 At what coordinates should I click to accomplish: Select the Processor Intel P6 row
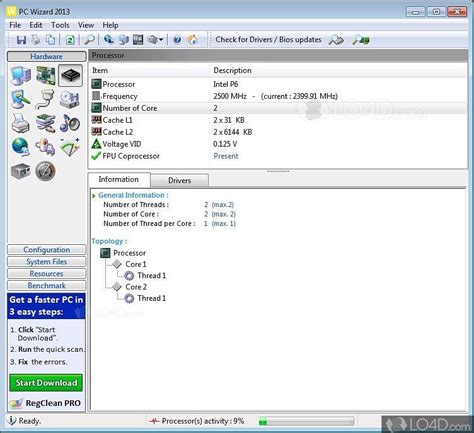pyautogui.click(x=278, y=84)
